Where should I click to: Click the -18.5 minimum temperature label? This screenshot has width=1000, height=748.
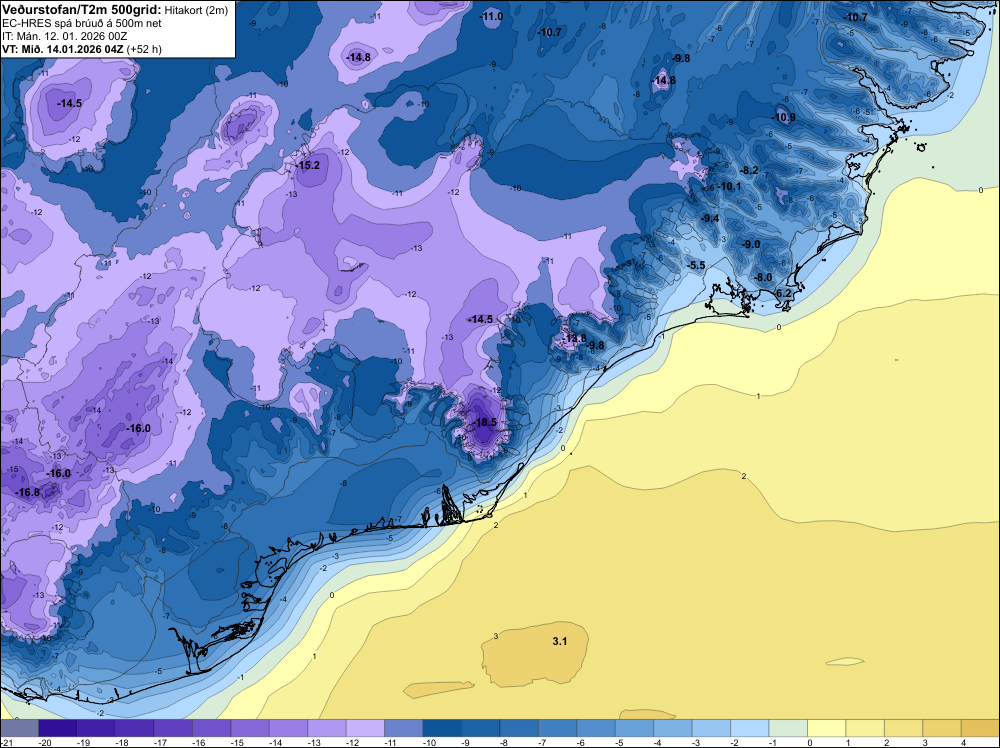[x=486, y=423]
